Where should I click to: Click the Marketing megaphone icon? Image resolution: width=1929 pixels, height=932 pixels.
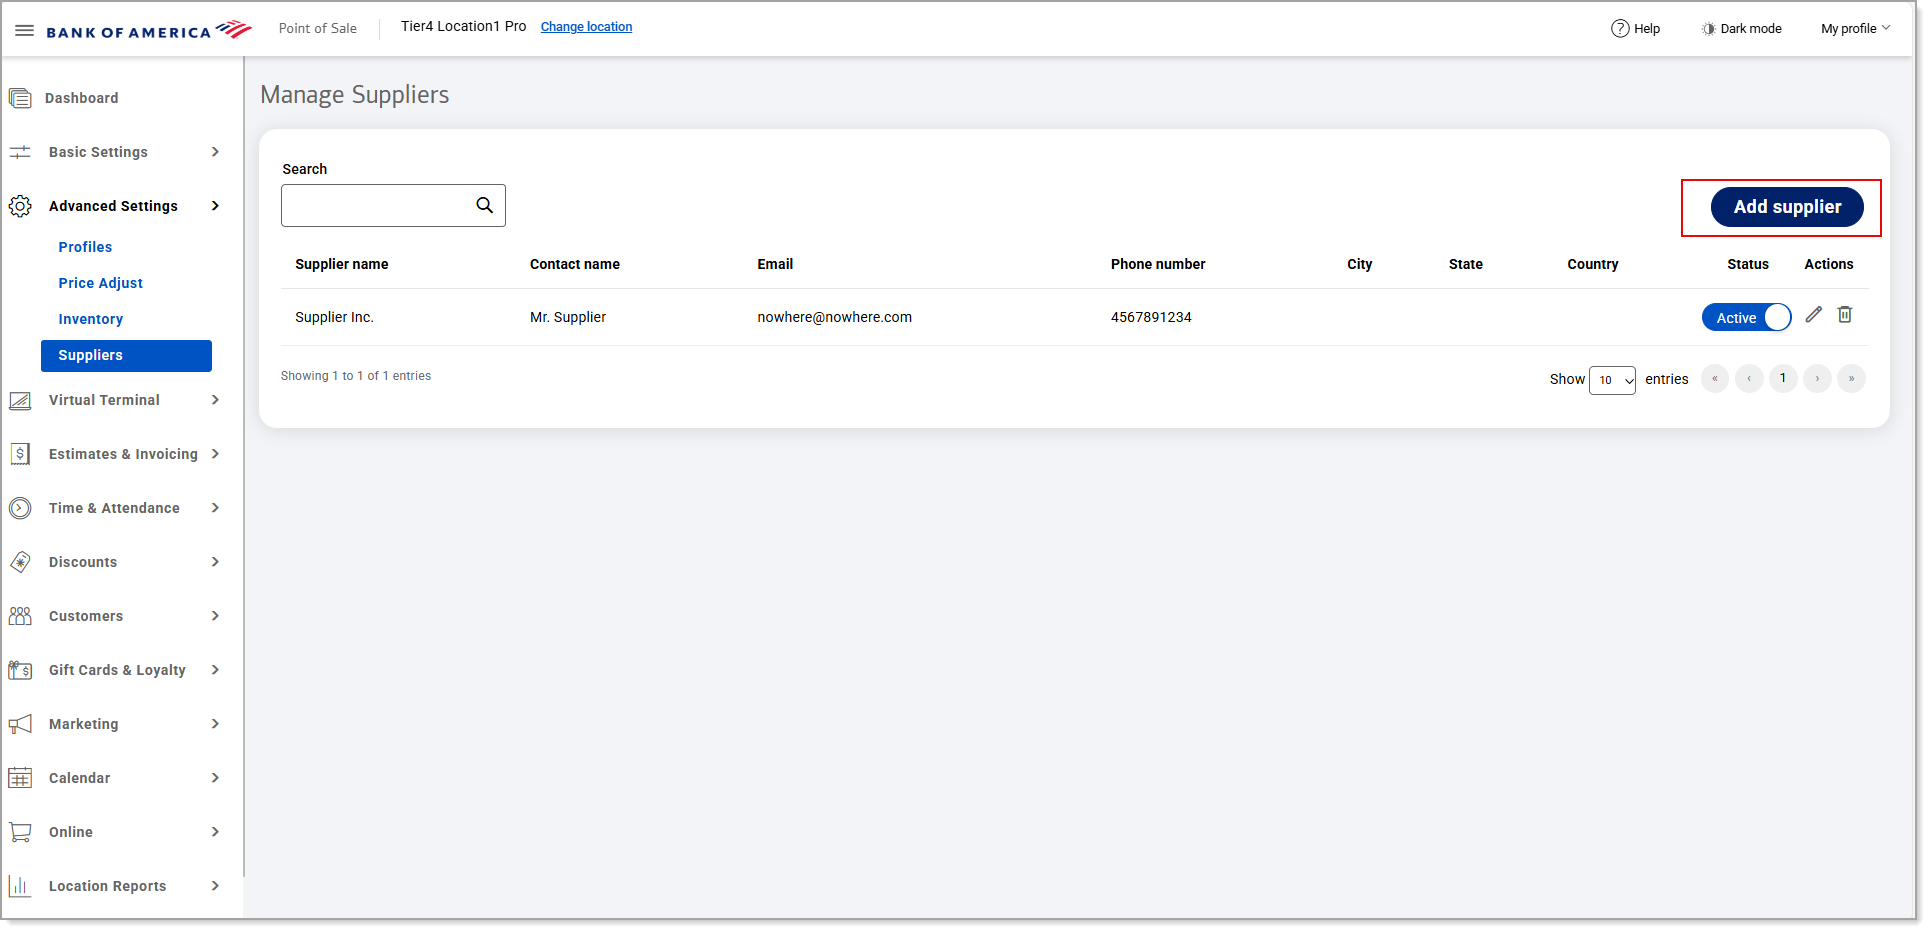pyautogui.click(x=20, y=724)
